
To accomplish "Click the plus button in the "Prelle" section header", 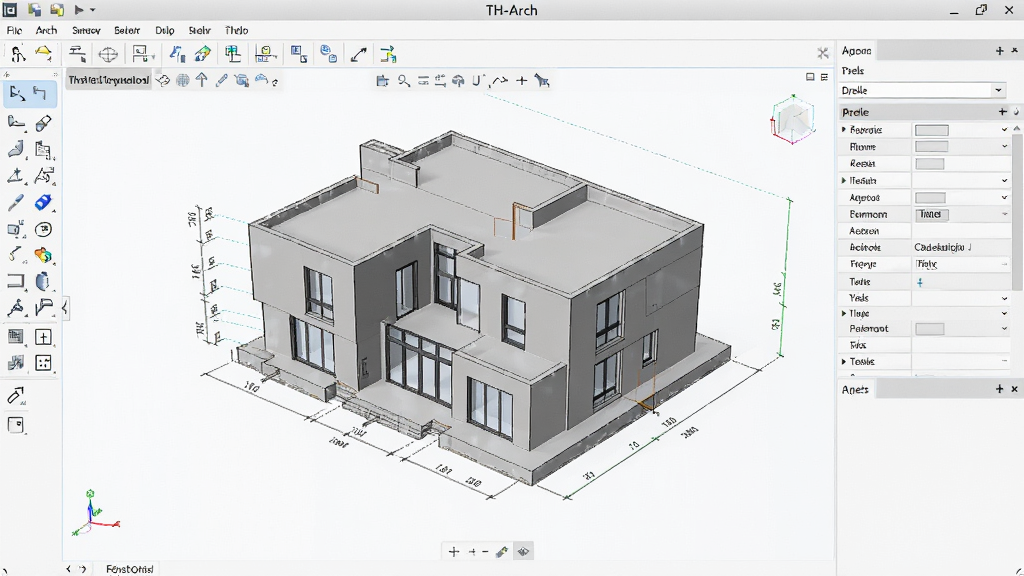I will [x=1002, y=112].
